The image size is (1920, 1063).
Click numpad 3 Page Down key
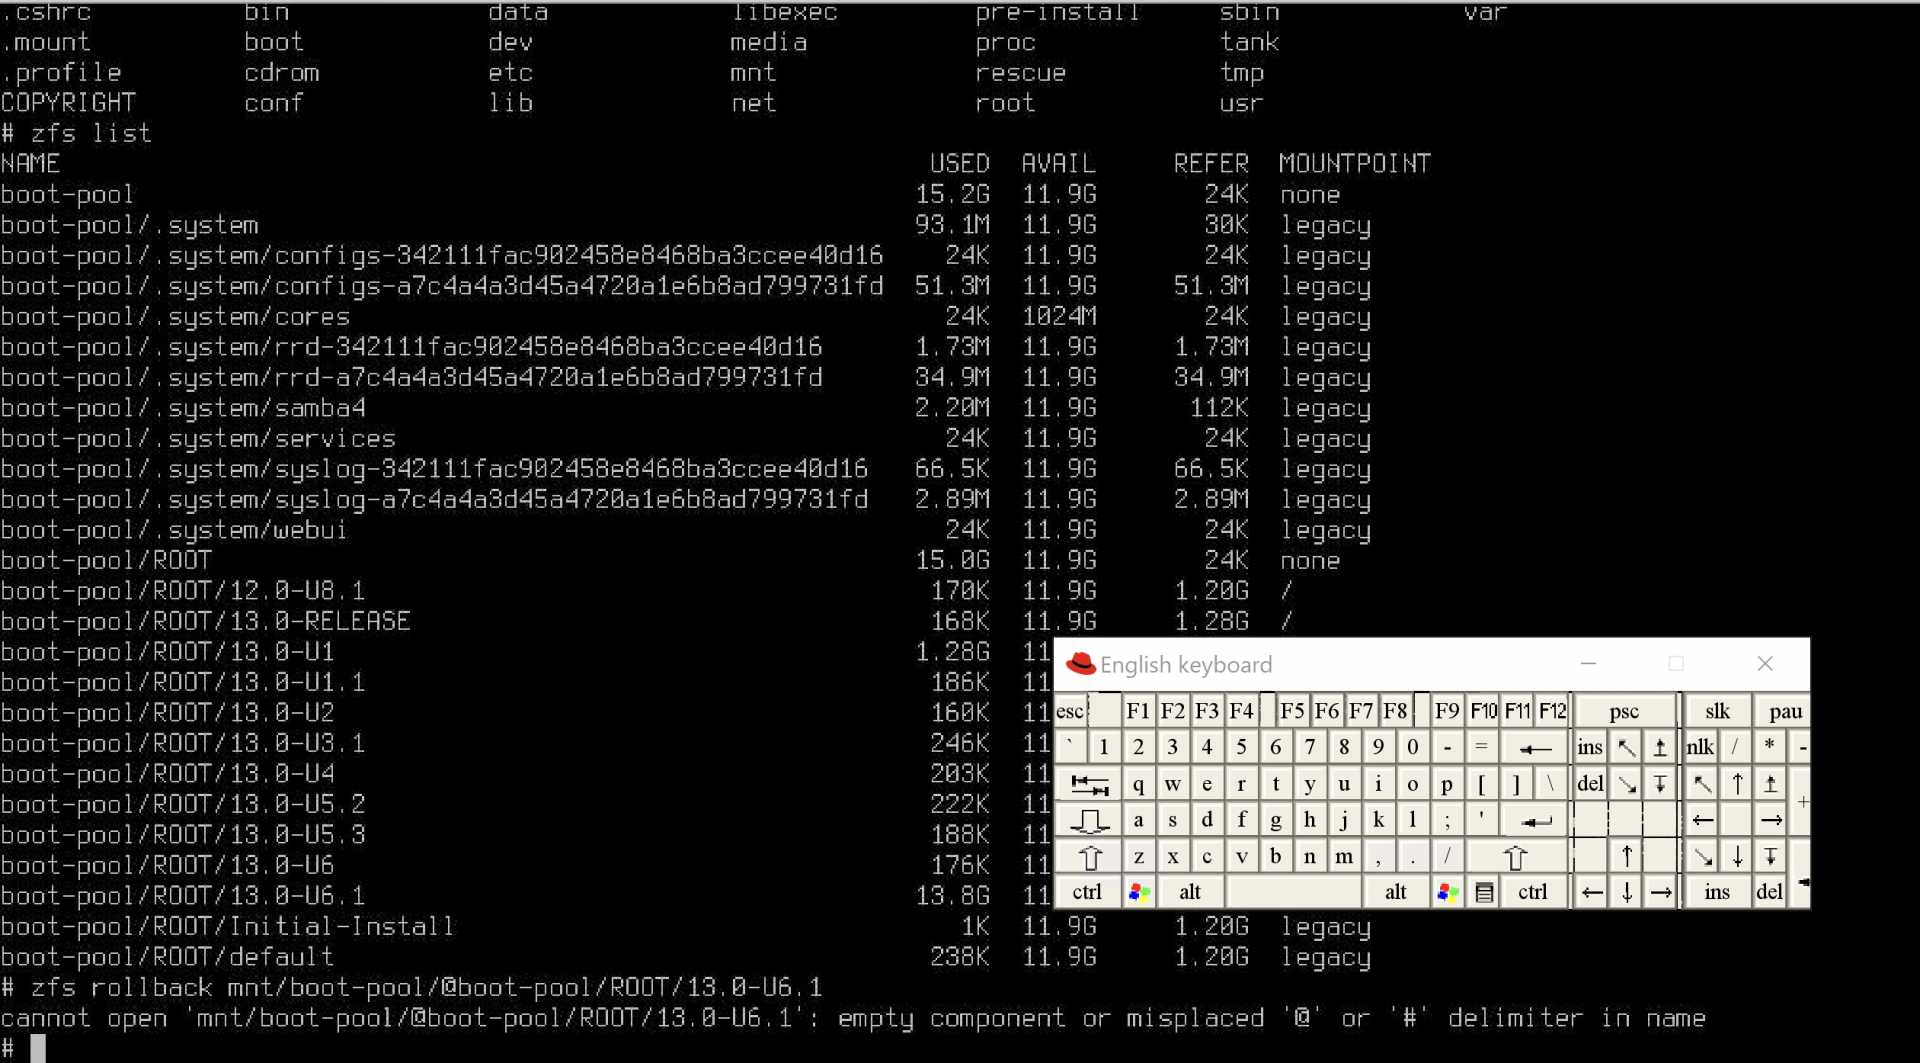pos(1770,857)
